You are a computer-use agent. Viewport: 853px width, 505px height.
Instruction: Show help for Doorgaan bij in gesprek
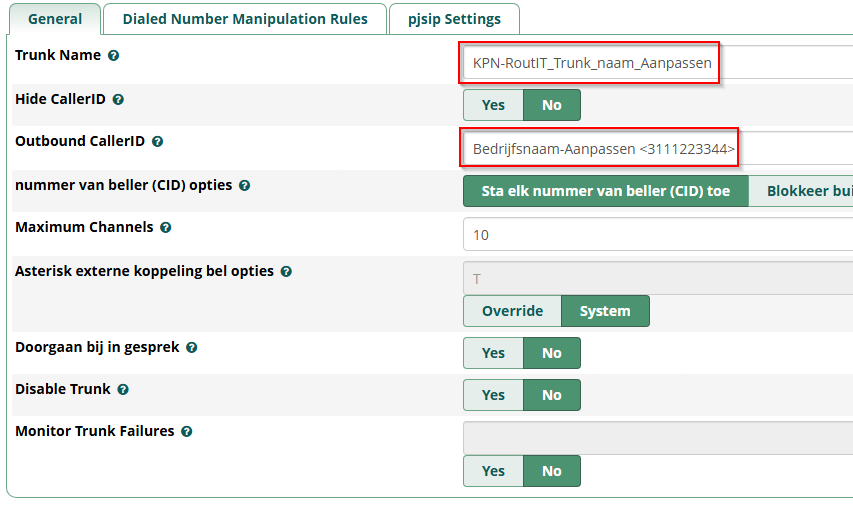pos(192,348)
